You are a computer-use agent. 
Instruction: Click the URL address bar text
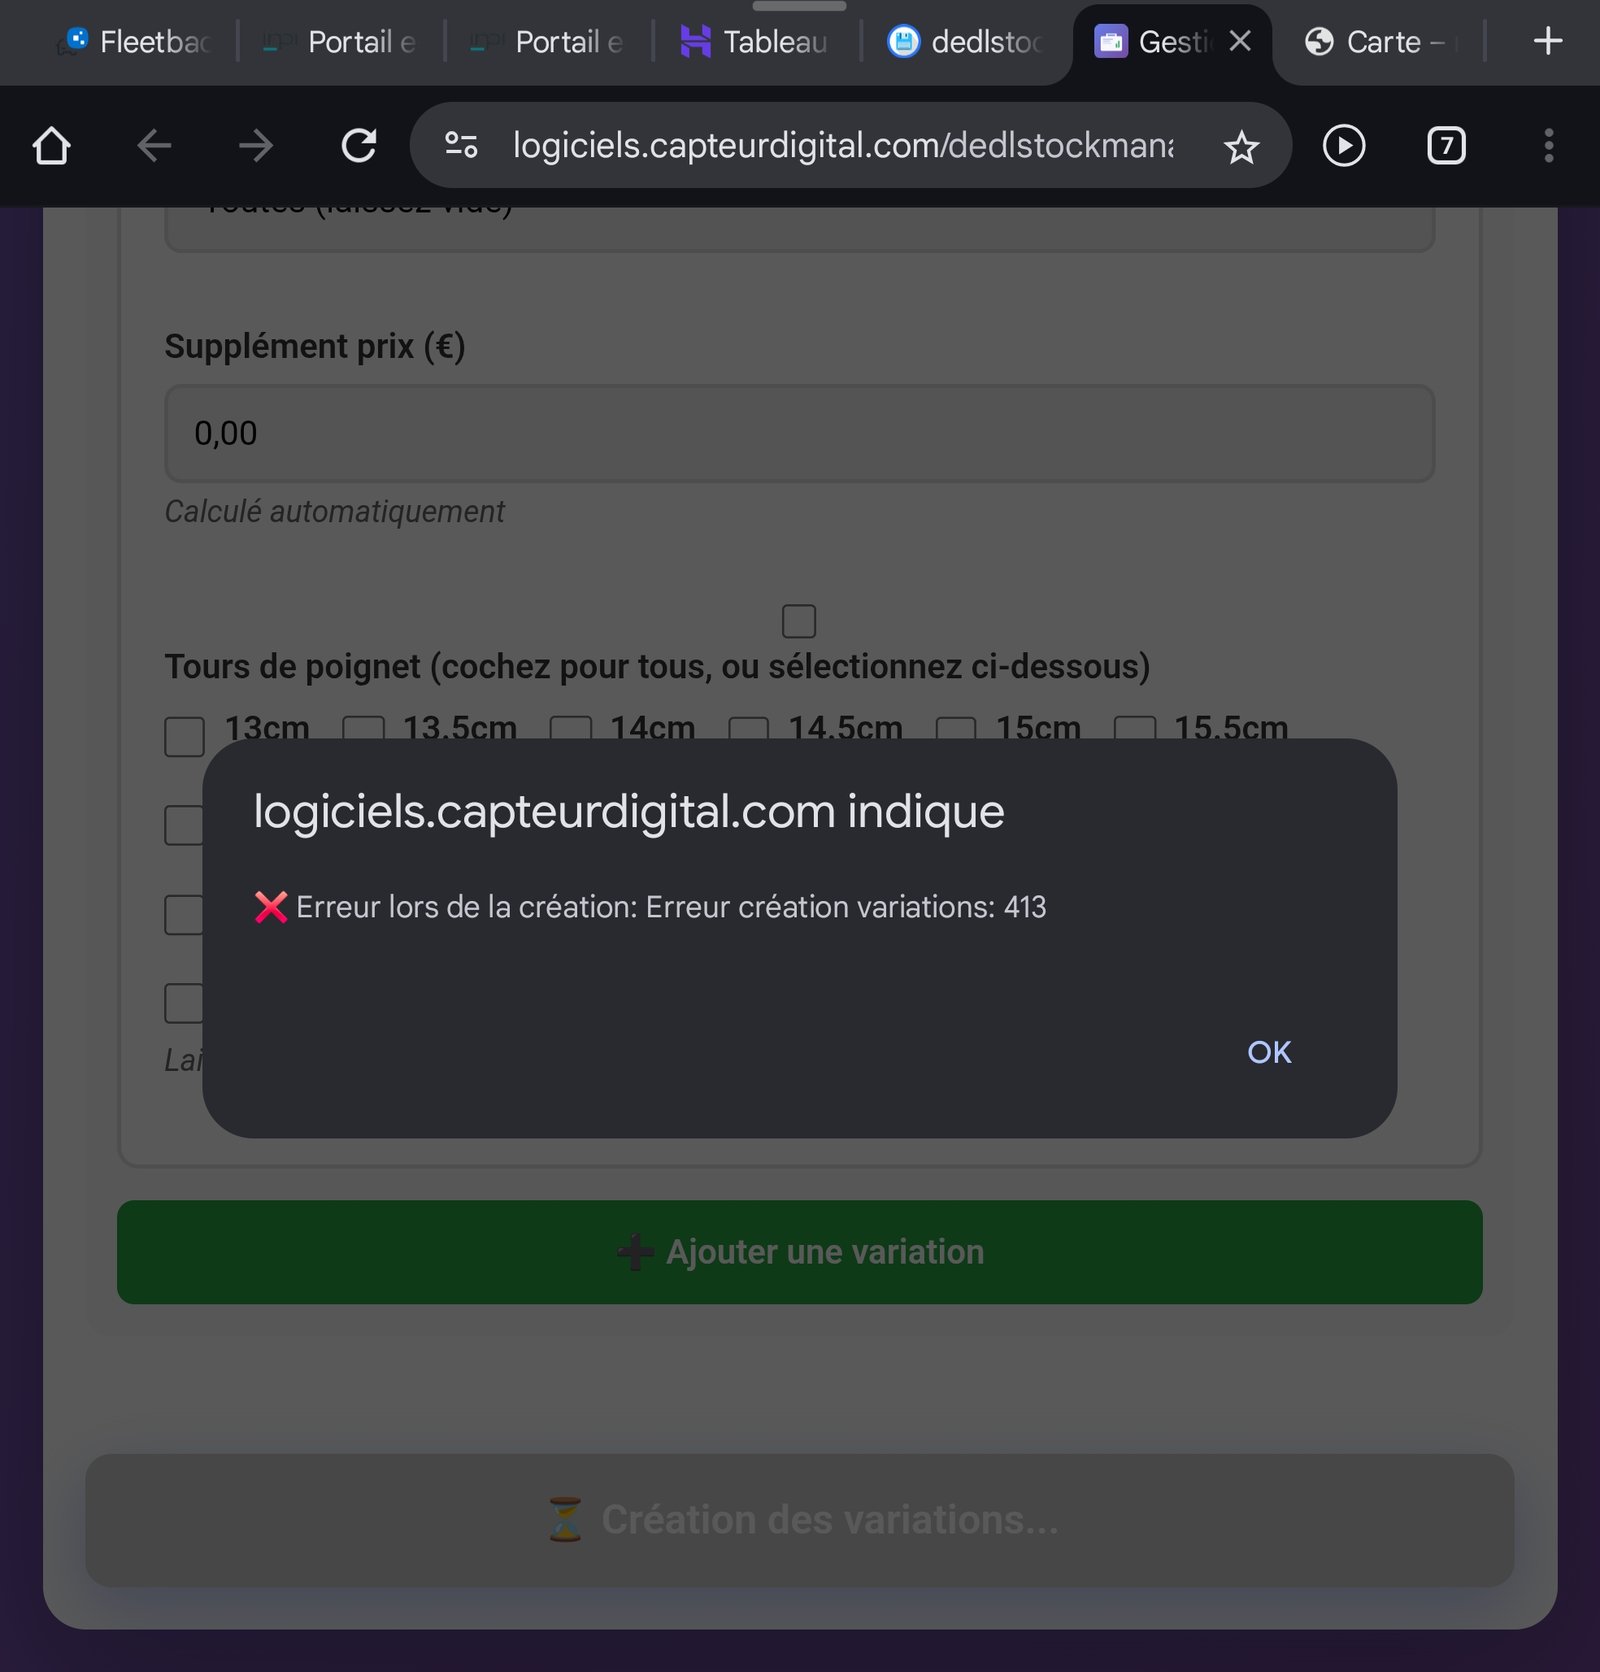point(843,146)
